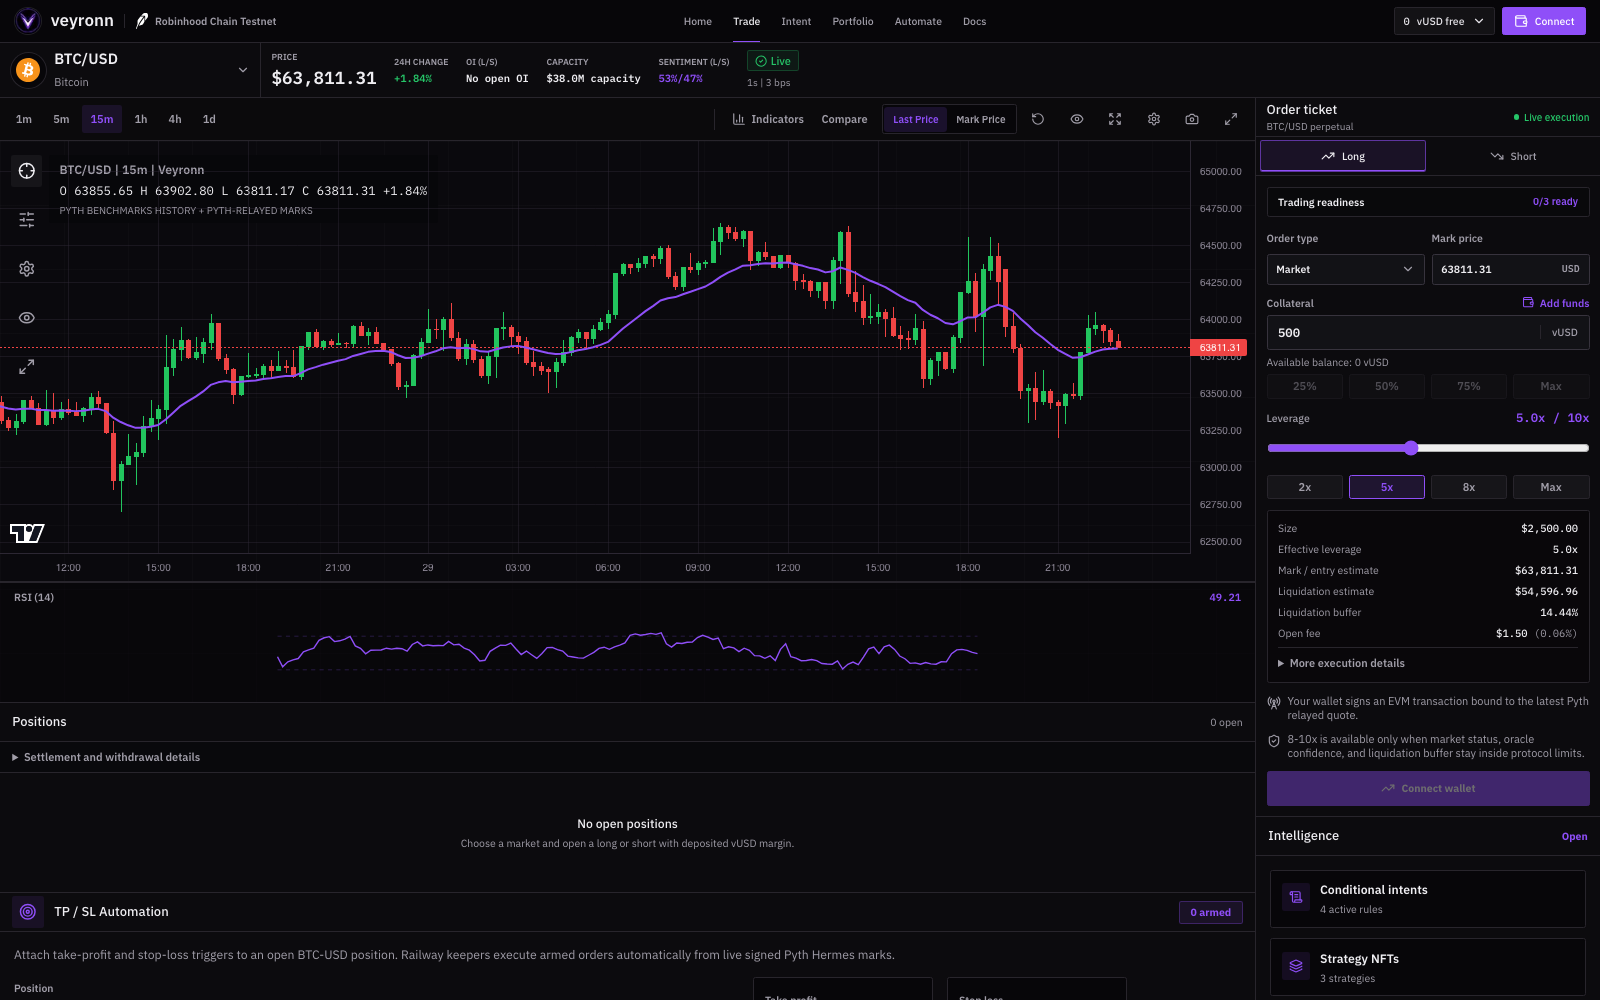Click the sidebar expand arrows icon
Viewport: 1600px width, 1000px height.
pyautogui.click(x=27, y=367)
